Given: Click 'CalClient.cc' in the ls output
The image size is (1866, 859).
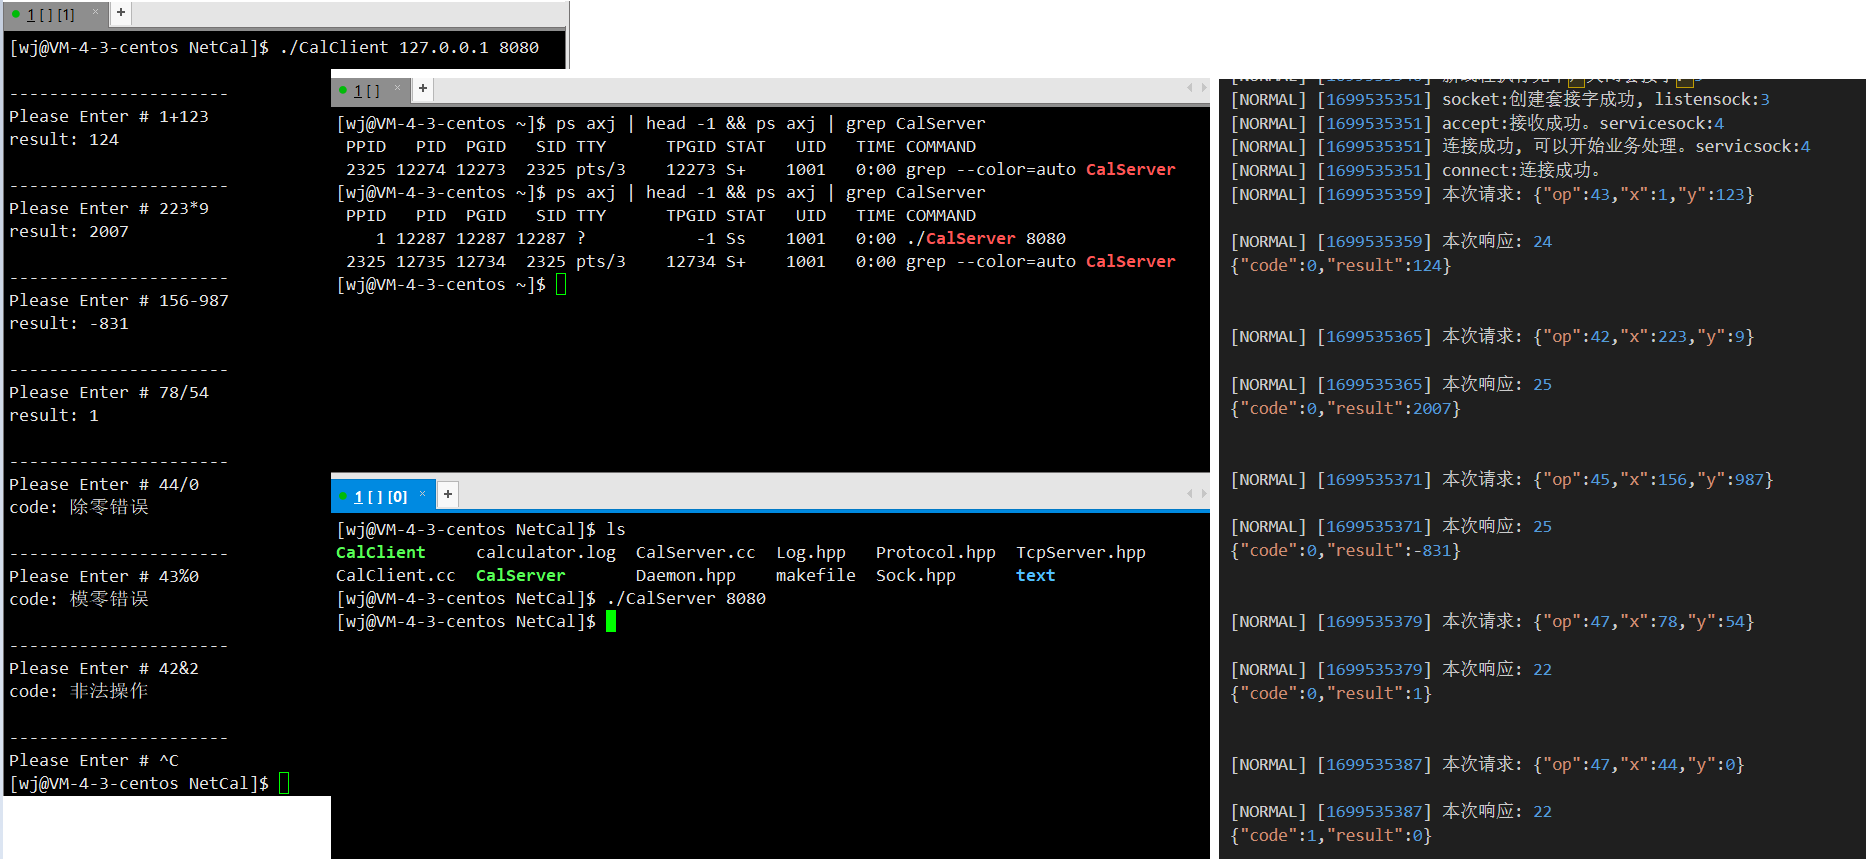Looking at the screenshot, I should click(396, 576).
